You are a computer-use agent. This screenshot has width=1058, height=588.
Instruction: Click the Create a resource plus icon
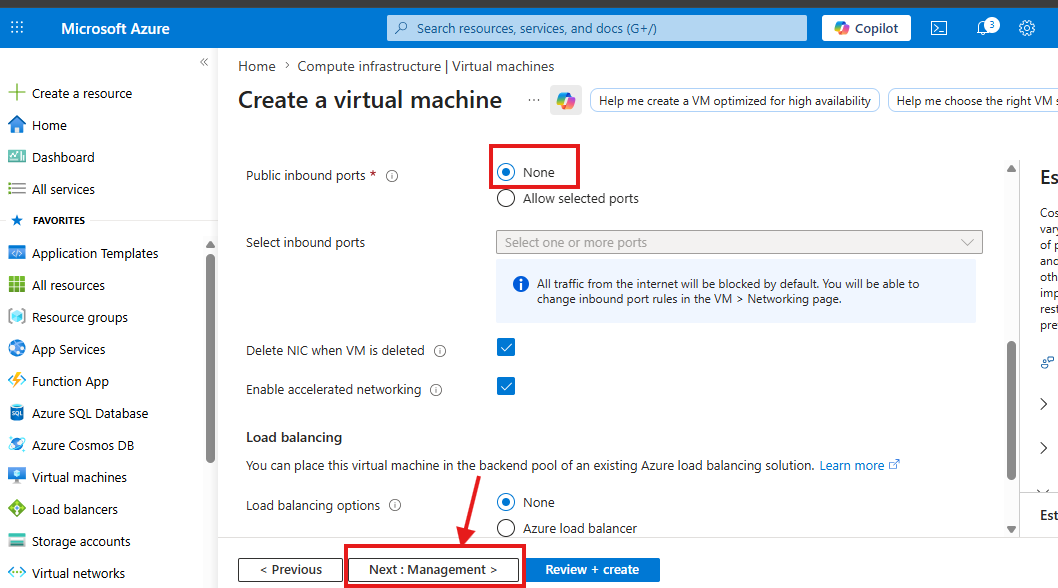pos(17,92)
